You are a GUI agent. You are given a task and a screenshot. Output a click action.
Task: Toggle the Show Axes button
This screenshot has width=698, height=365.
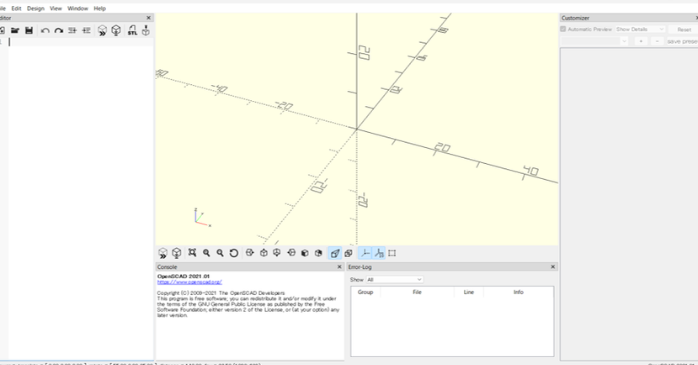pos(365,253)
